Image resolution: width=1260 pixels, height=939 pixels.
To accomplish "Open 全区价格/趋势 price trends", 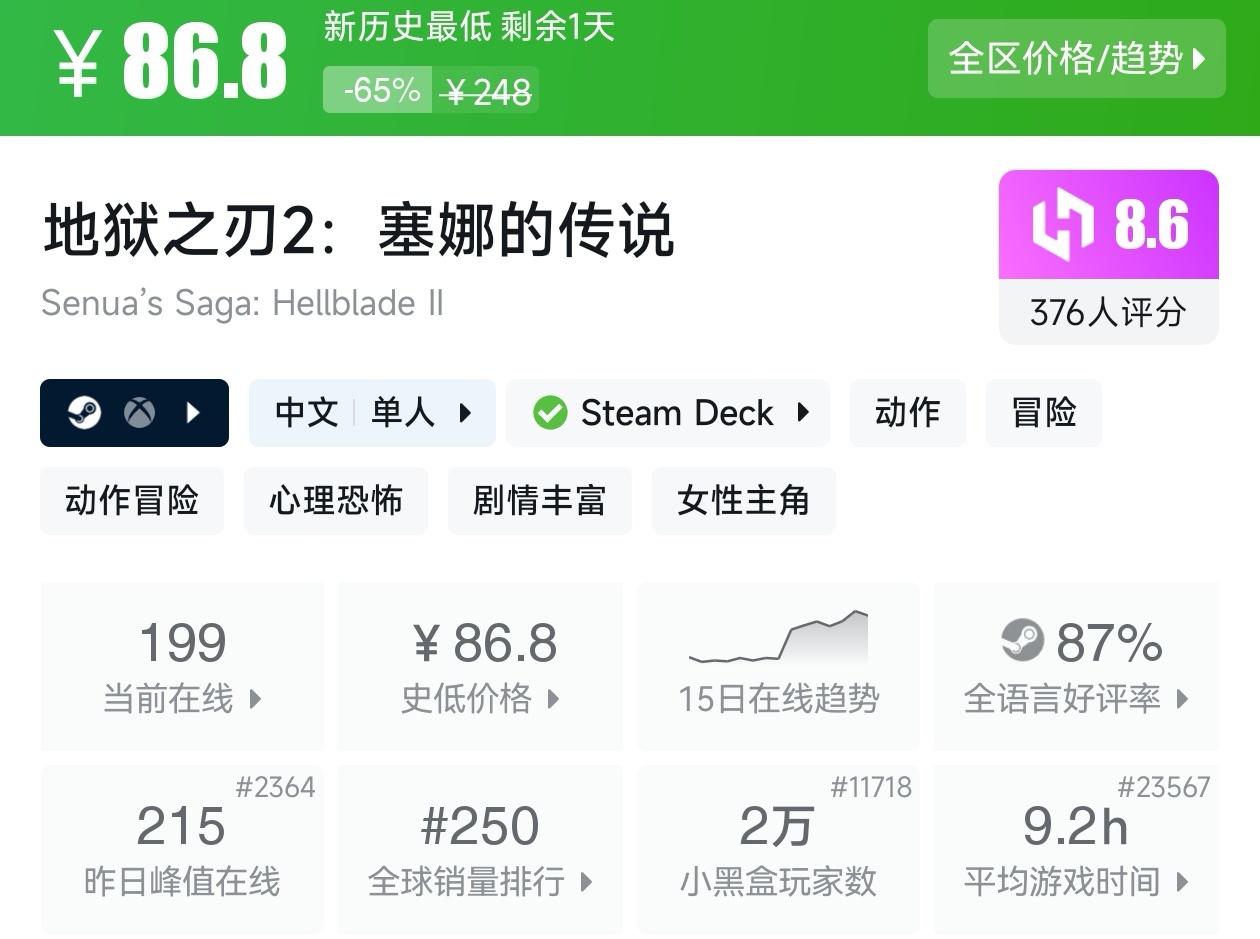I will pyautogui.click(x=1076, y=59).
